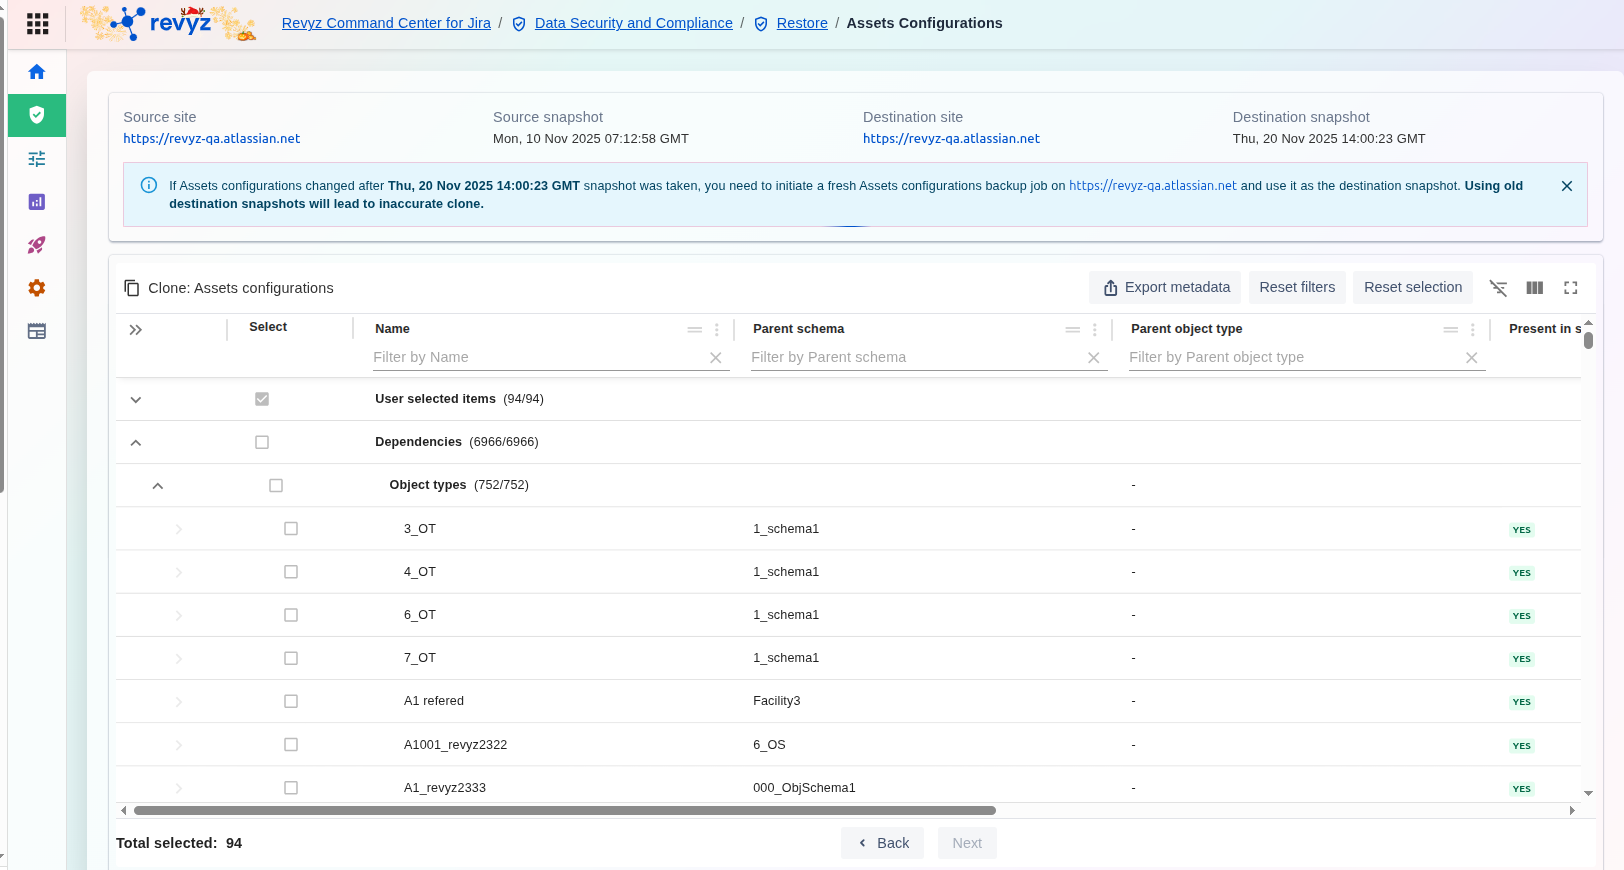
Task: Check the Dependencies group checkbox
Action: [262, 442]
